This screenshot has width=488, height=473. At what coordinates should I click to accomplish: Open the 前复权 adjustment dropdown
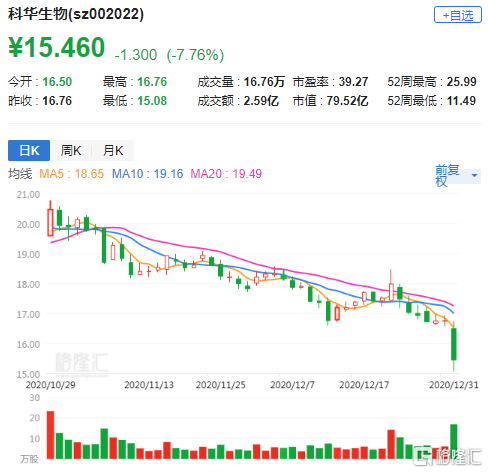[458, 175]
